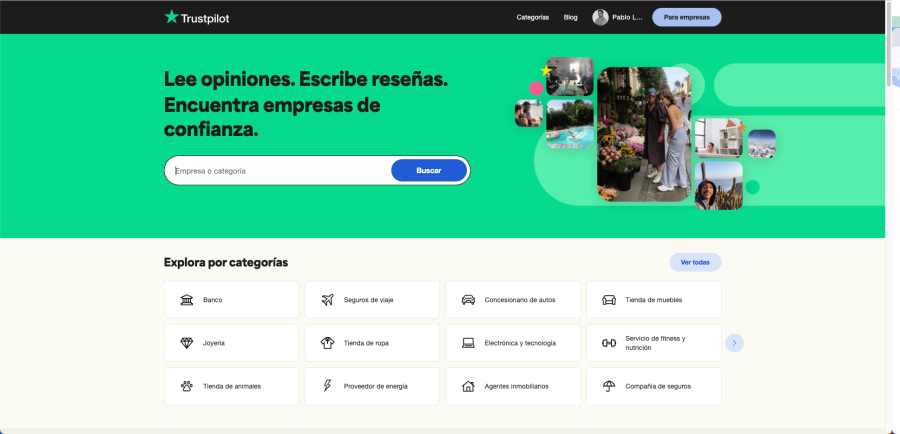
Task: Click the t-shirt clothing store icon
Action: click(x=327, y=343)
